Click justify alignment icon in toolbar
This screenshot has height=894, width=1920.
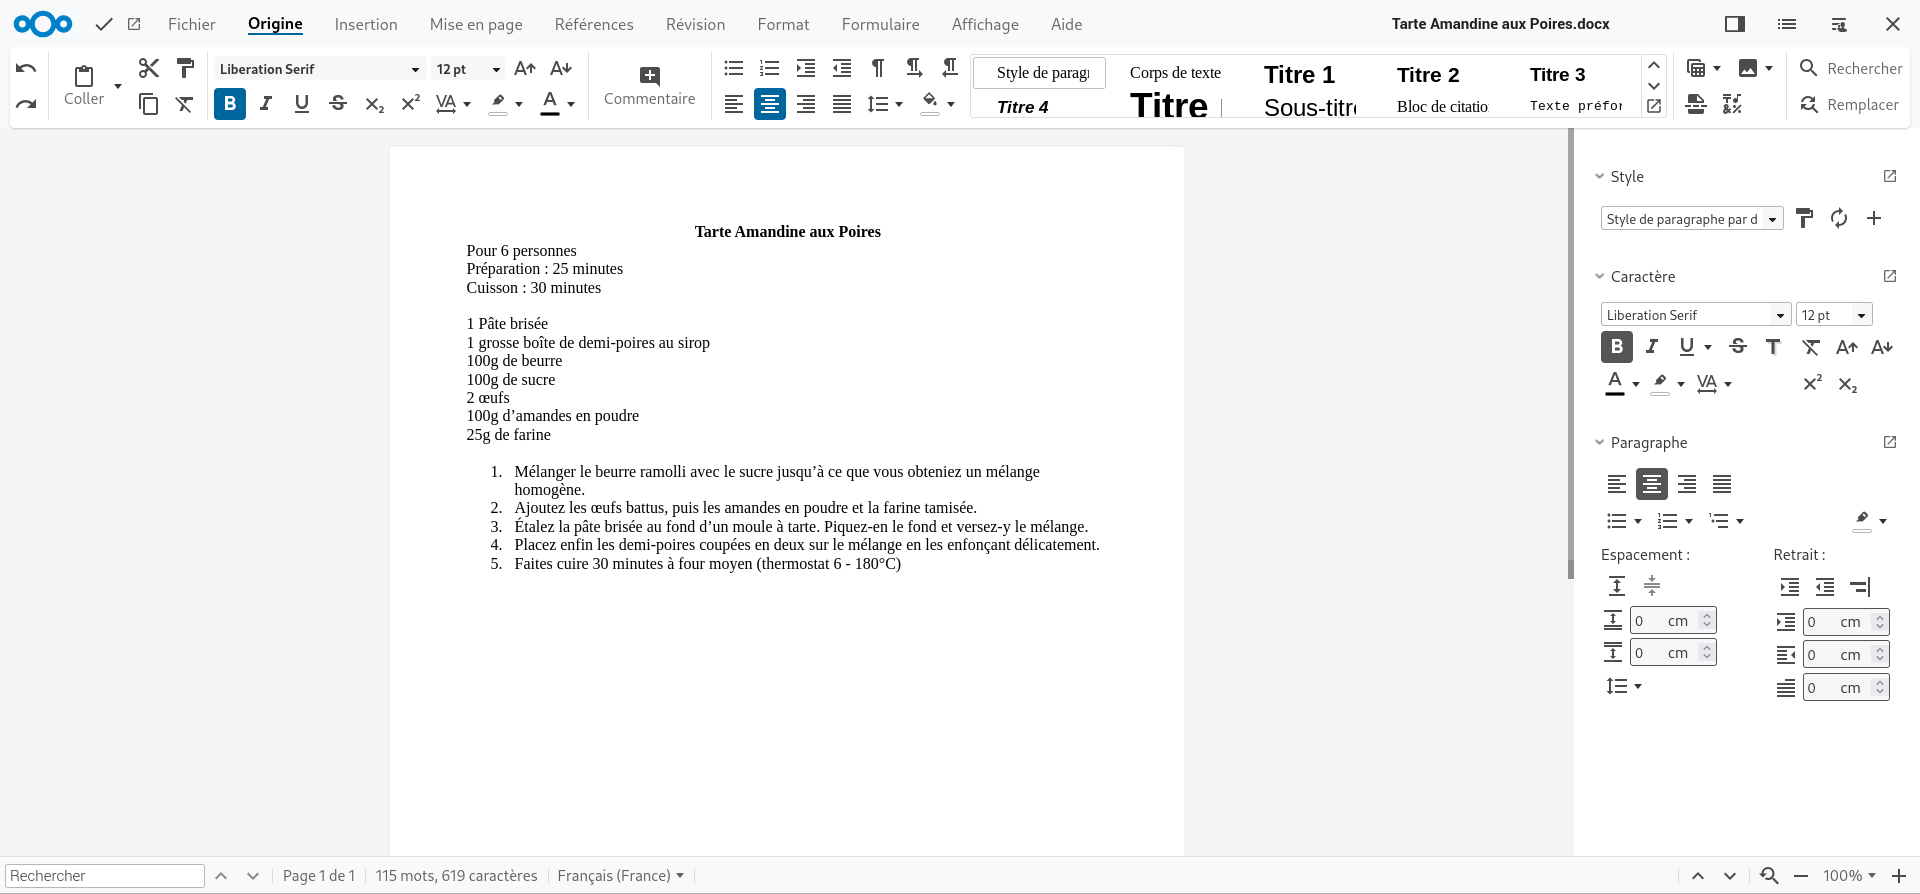(842, 104)
